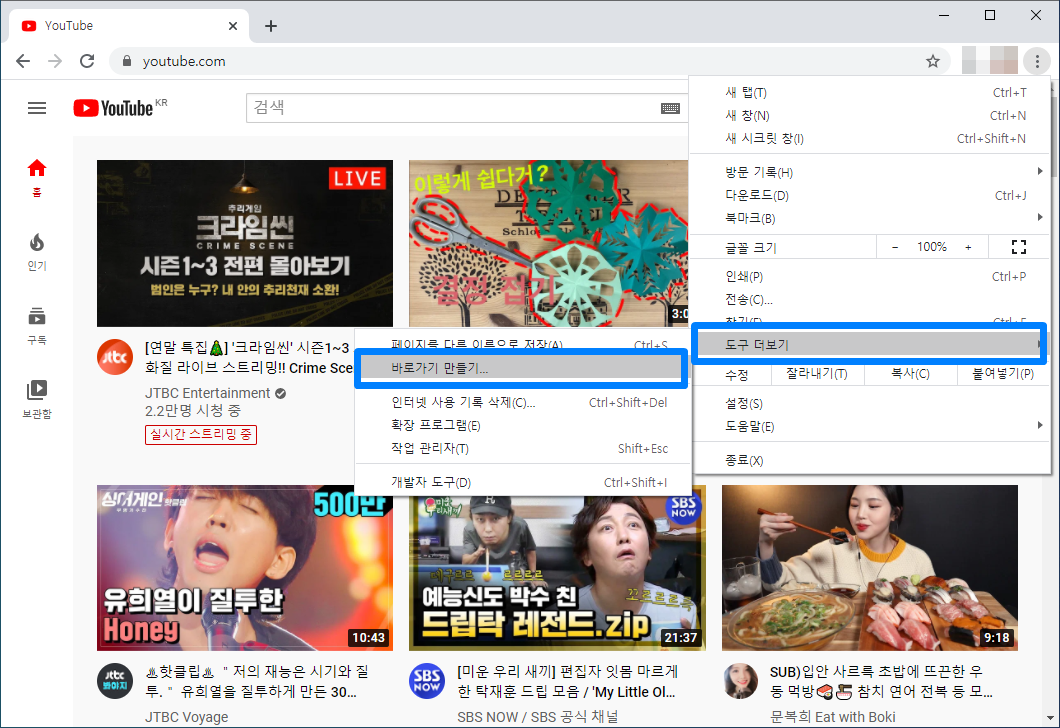1060x728 pixels.
Task: Open the on-screen keyboard in search box
Action: pos(670,108)
